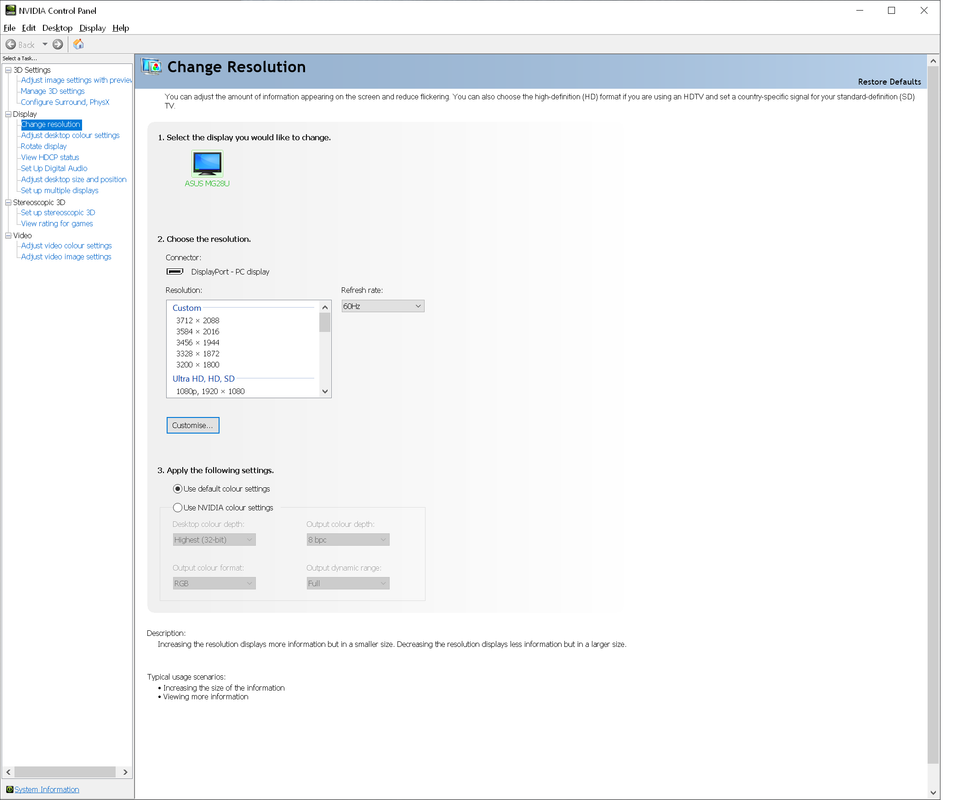Open the Desktop menu
Image resolution: width=960 pixels, height=800 pixels.
point(57,28)
